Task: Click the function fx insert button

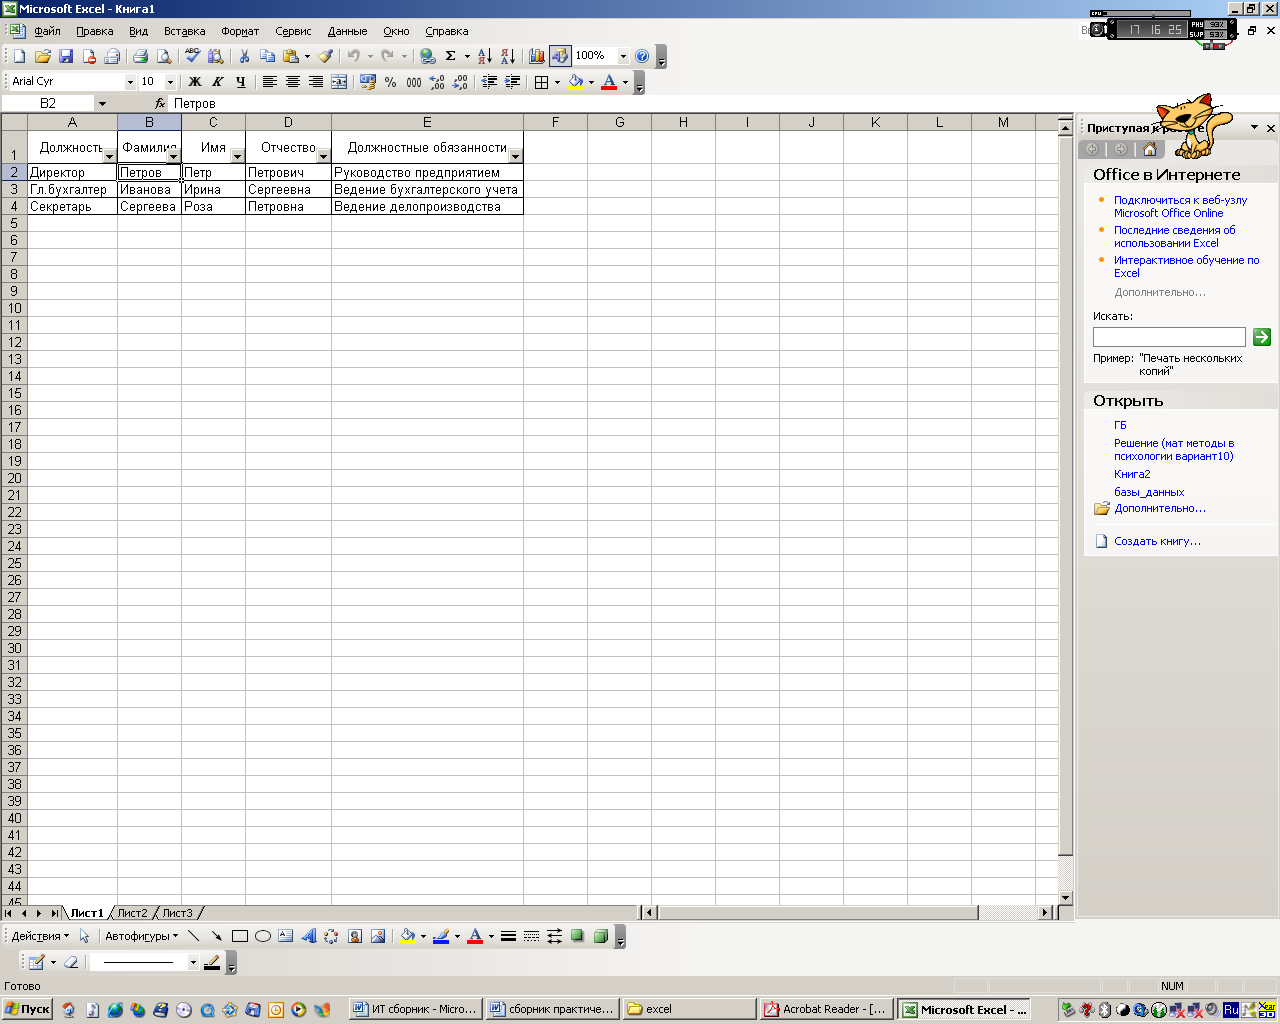Action: click(x=160, y=103)
